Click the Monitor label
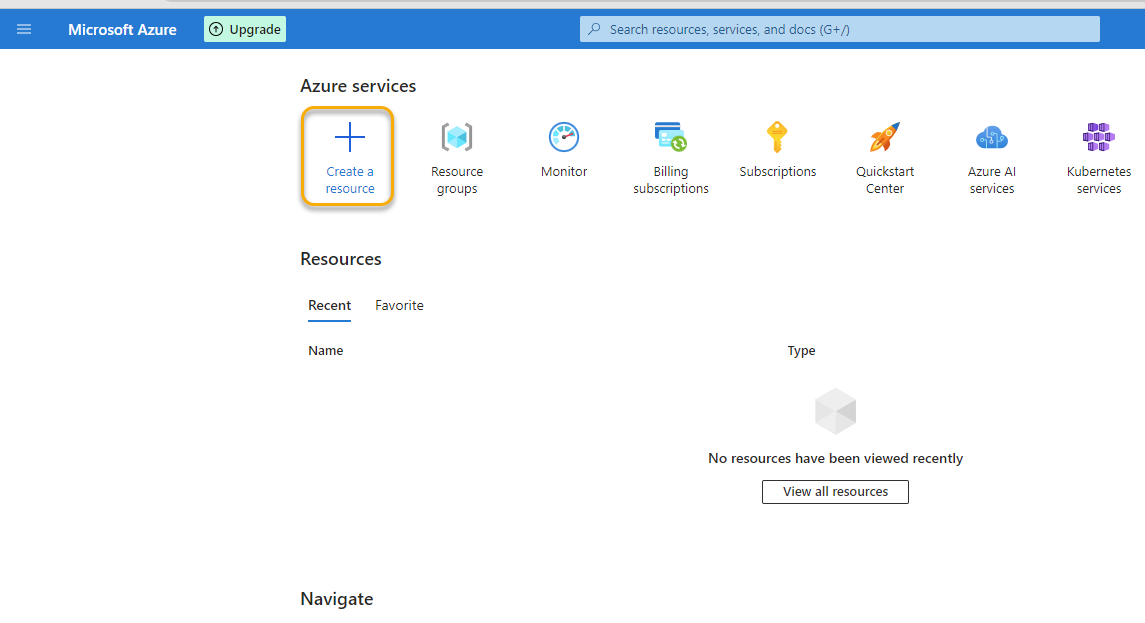 564,172
